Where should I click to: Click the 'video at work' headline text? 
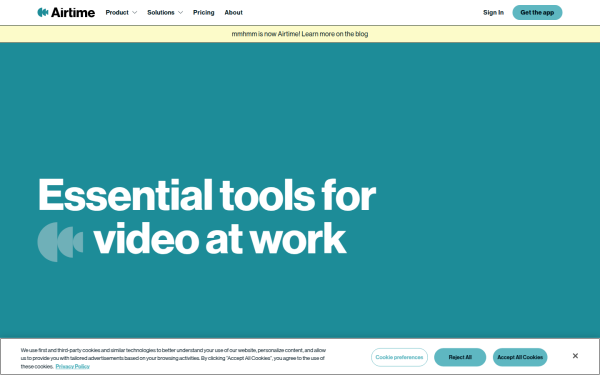(x=220, y=239)
